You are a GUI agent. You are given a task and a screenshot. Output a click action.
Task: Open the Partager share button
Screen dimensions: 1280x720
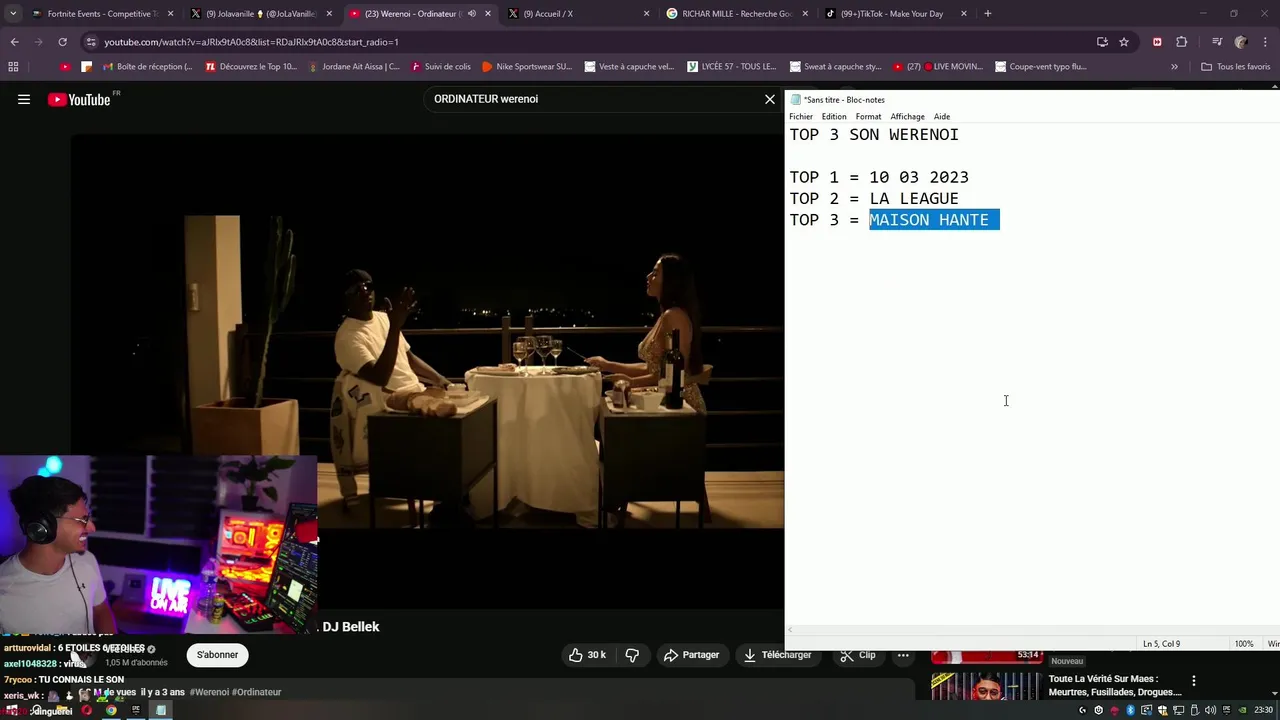[x=691, y=655]
